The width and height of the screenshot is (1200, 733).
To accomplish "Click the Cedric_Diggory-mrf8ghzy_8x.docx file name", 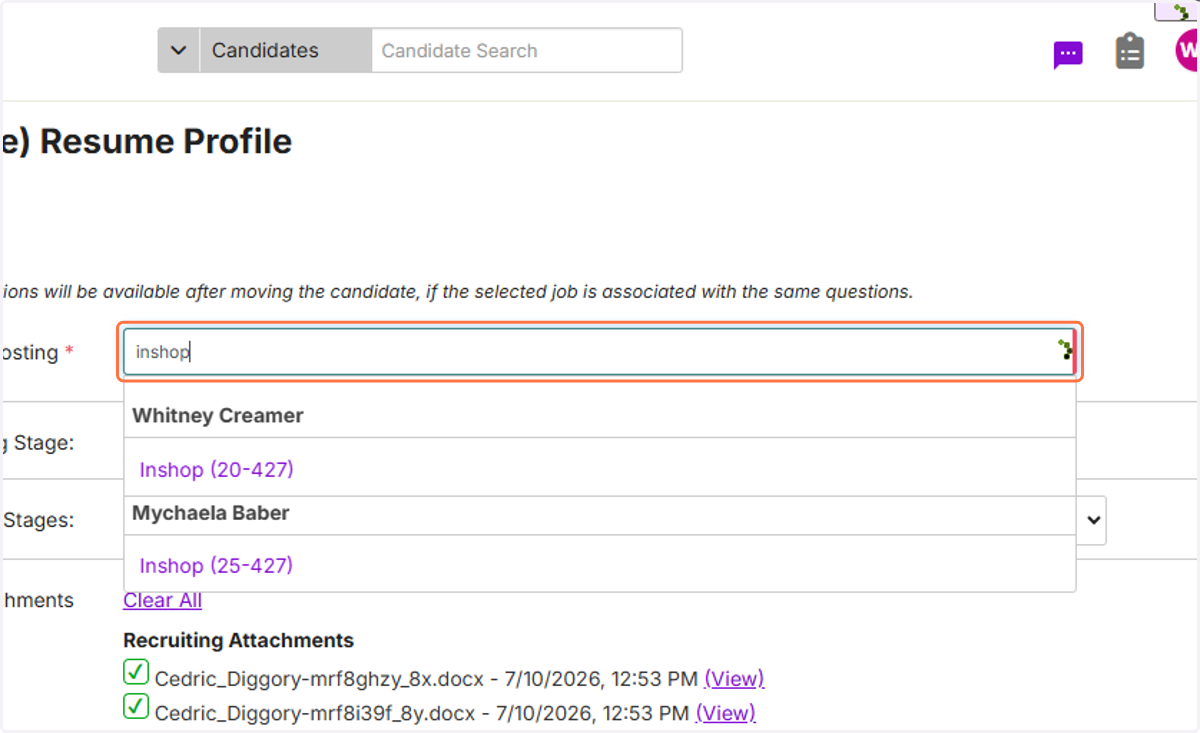I will [317, 679].
